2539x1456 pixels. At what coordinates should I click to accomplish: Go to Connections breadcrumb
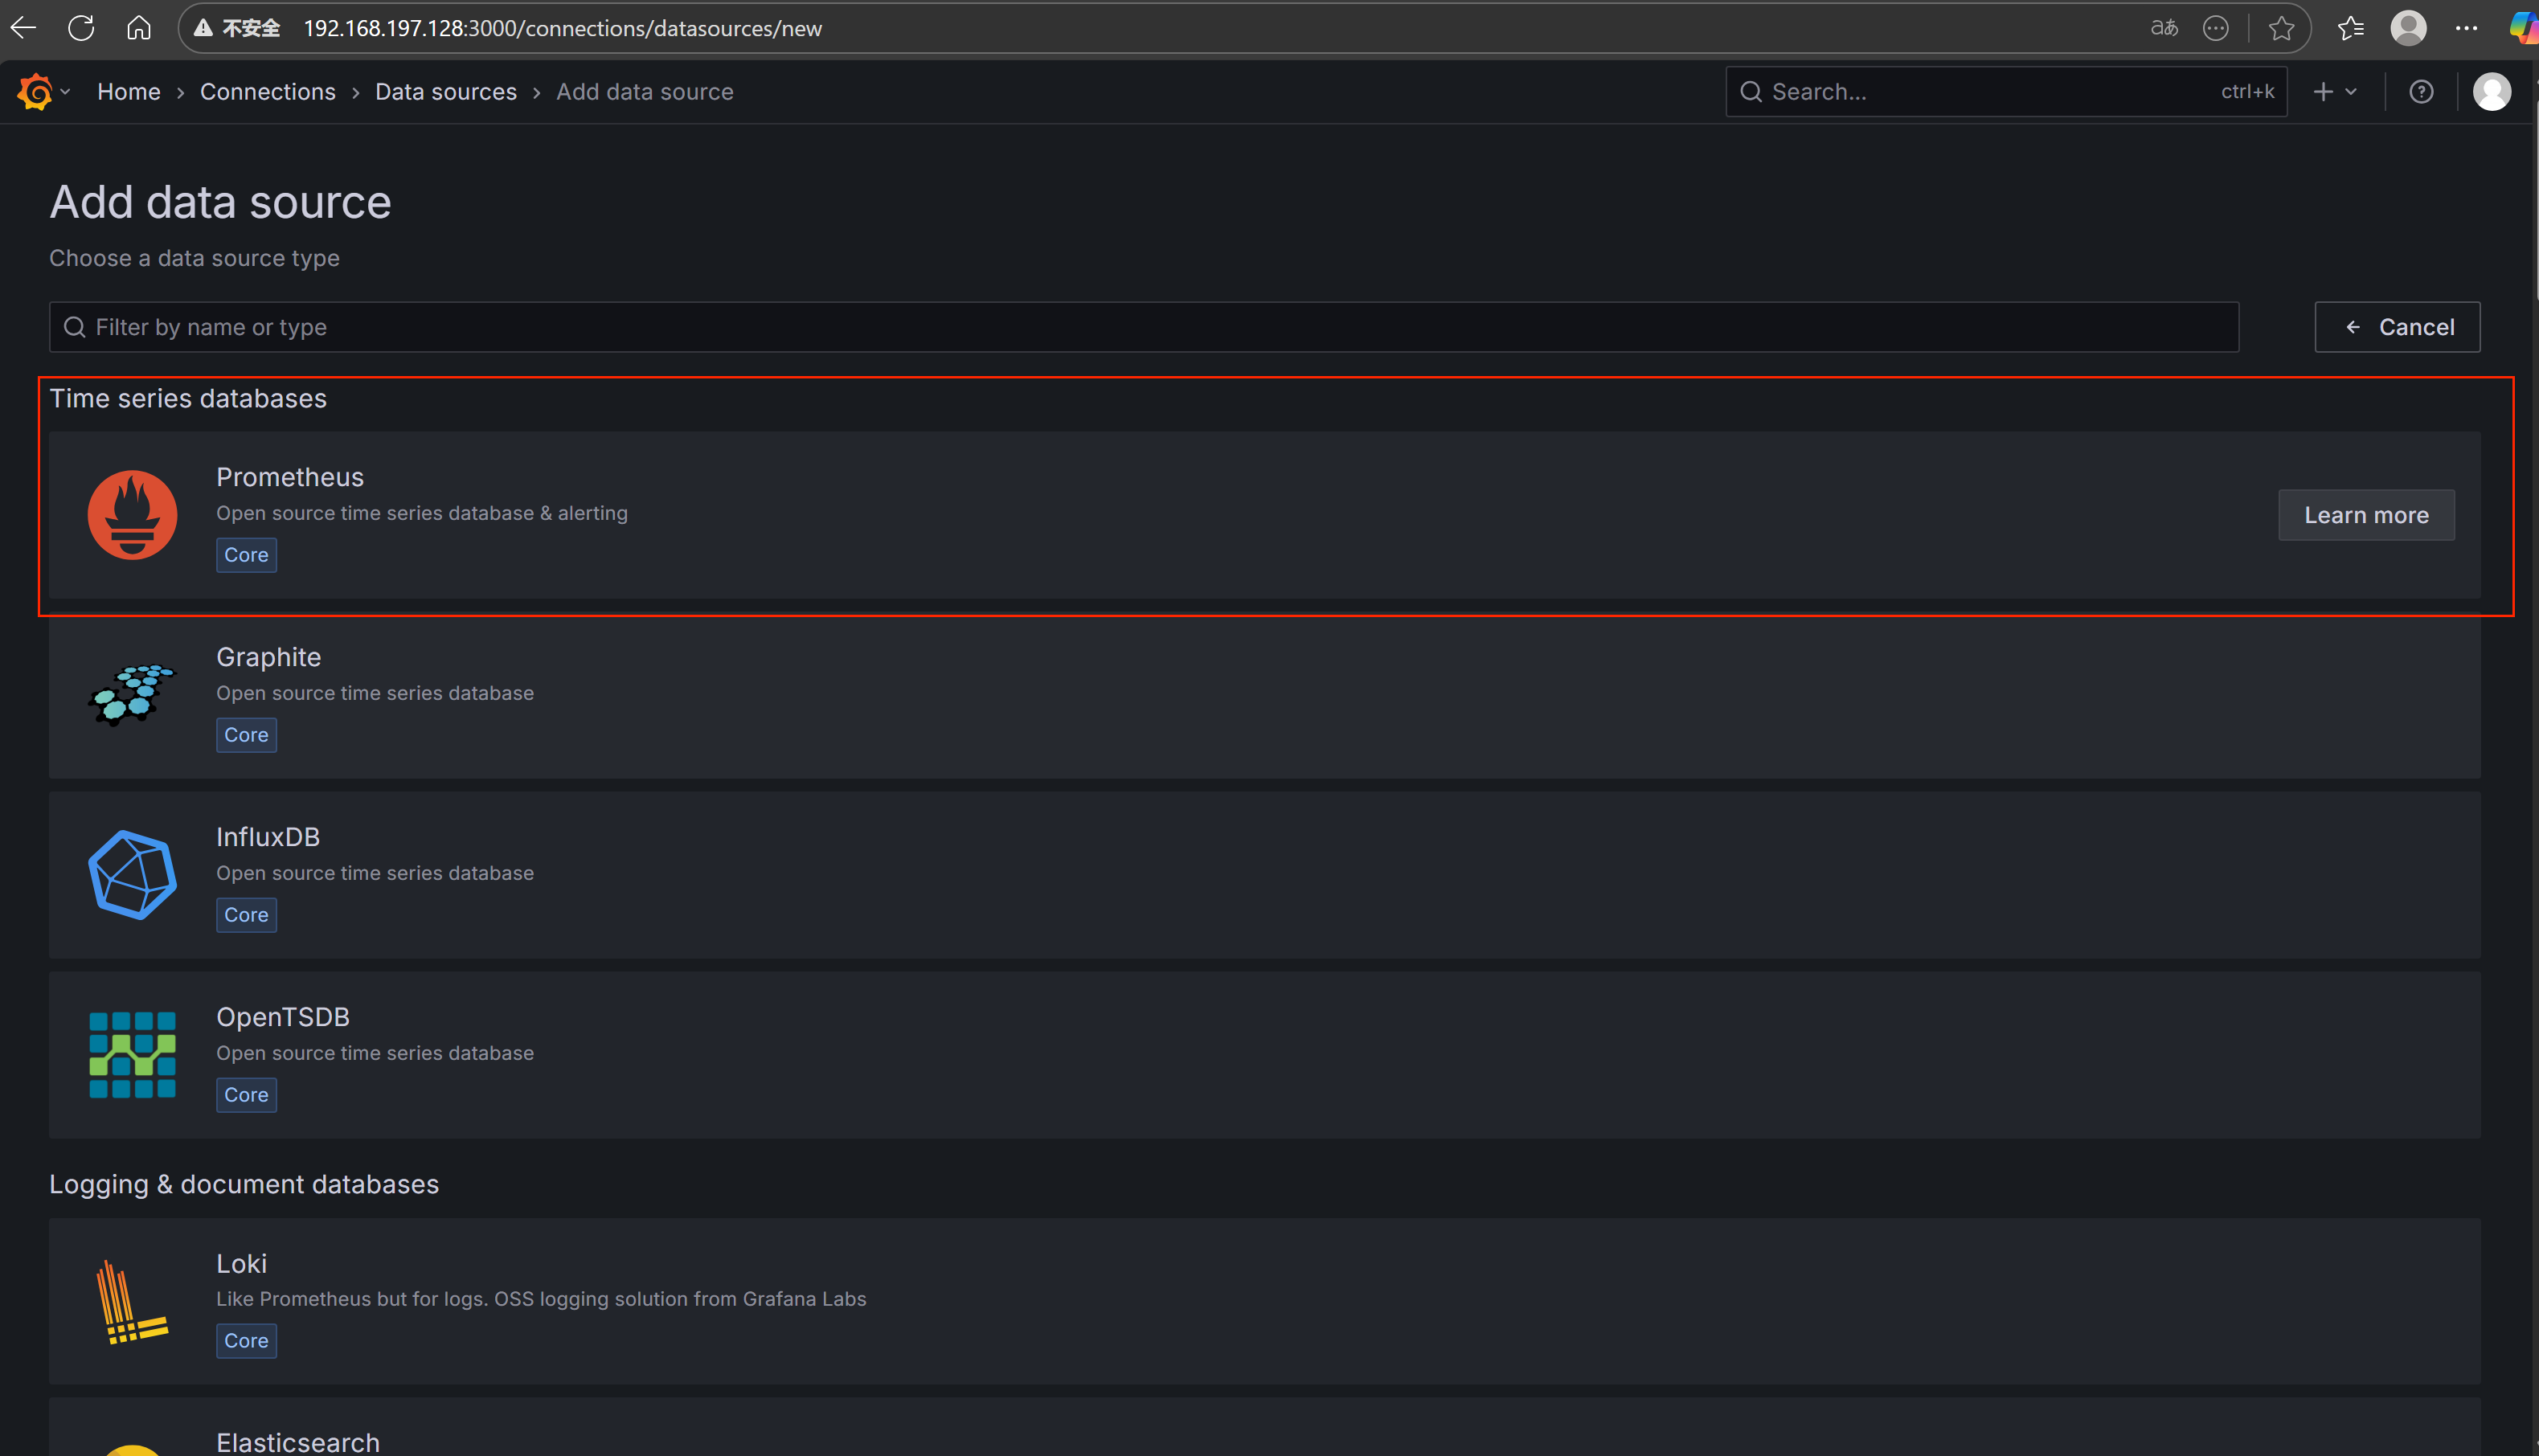[267, 92]
